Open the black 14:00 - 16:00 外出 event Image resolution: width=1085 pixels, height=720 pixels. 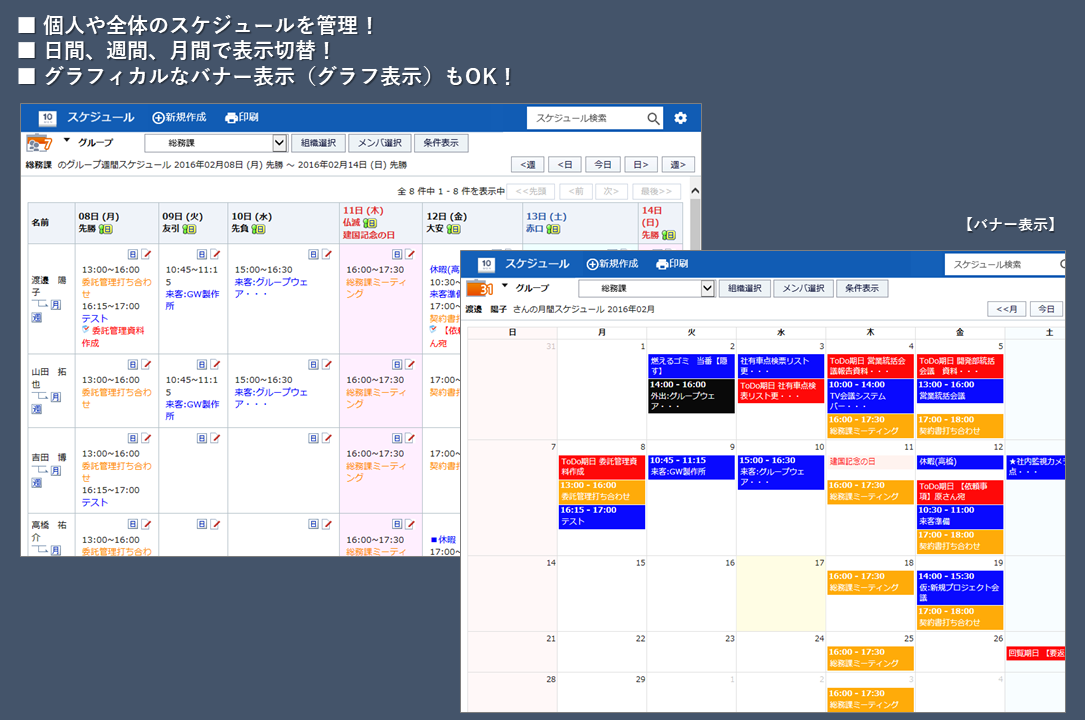click(691, 396)
